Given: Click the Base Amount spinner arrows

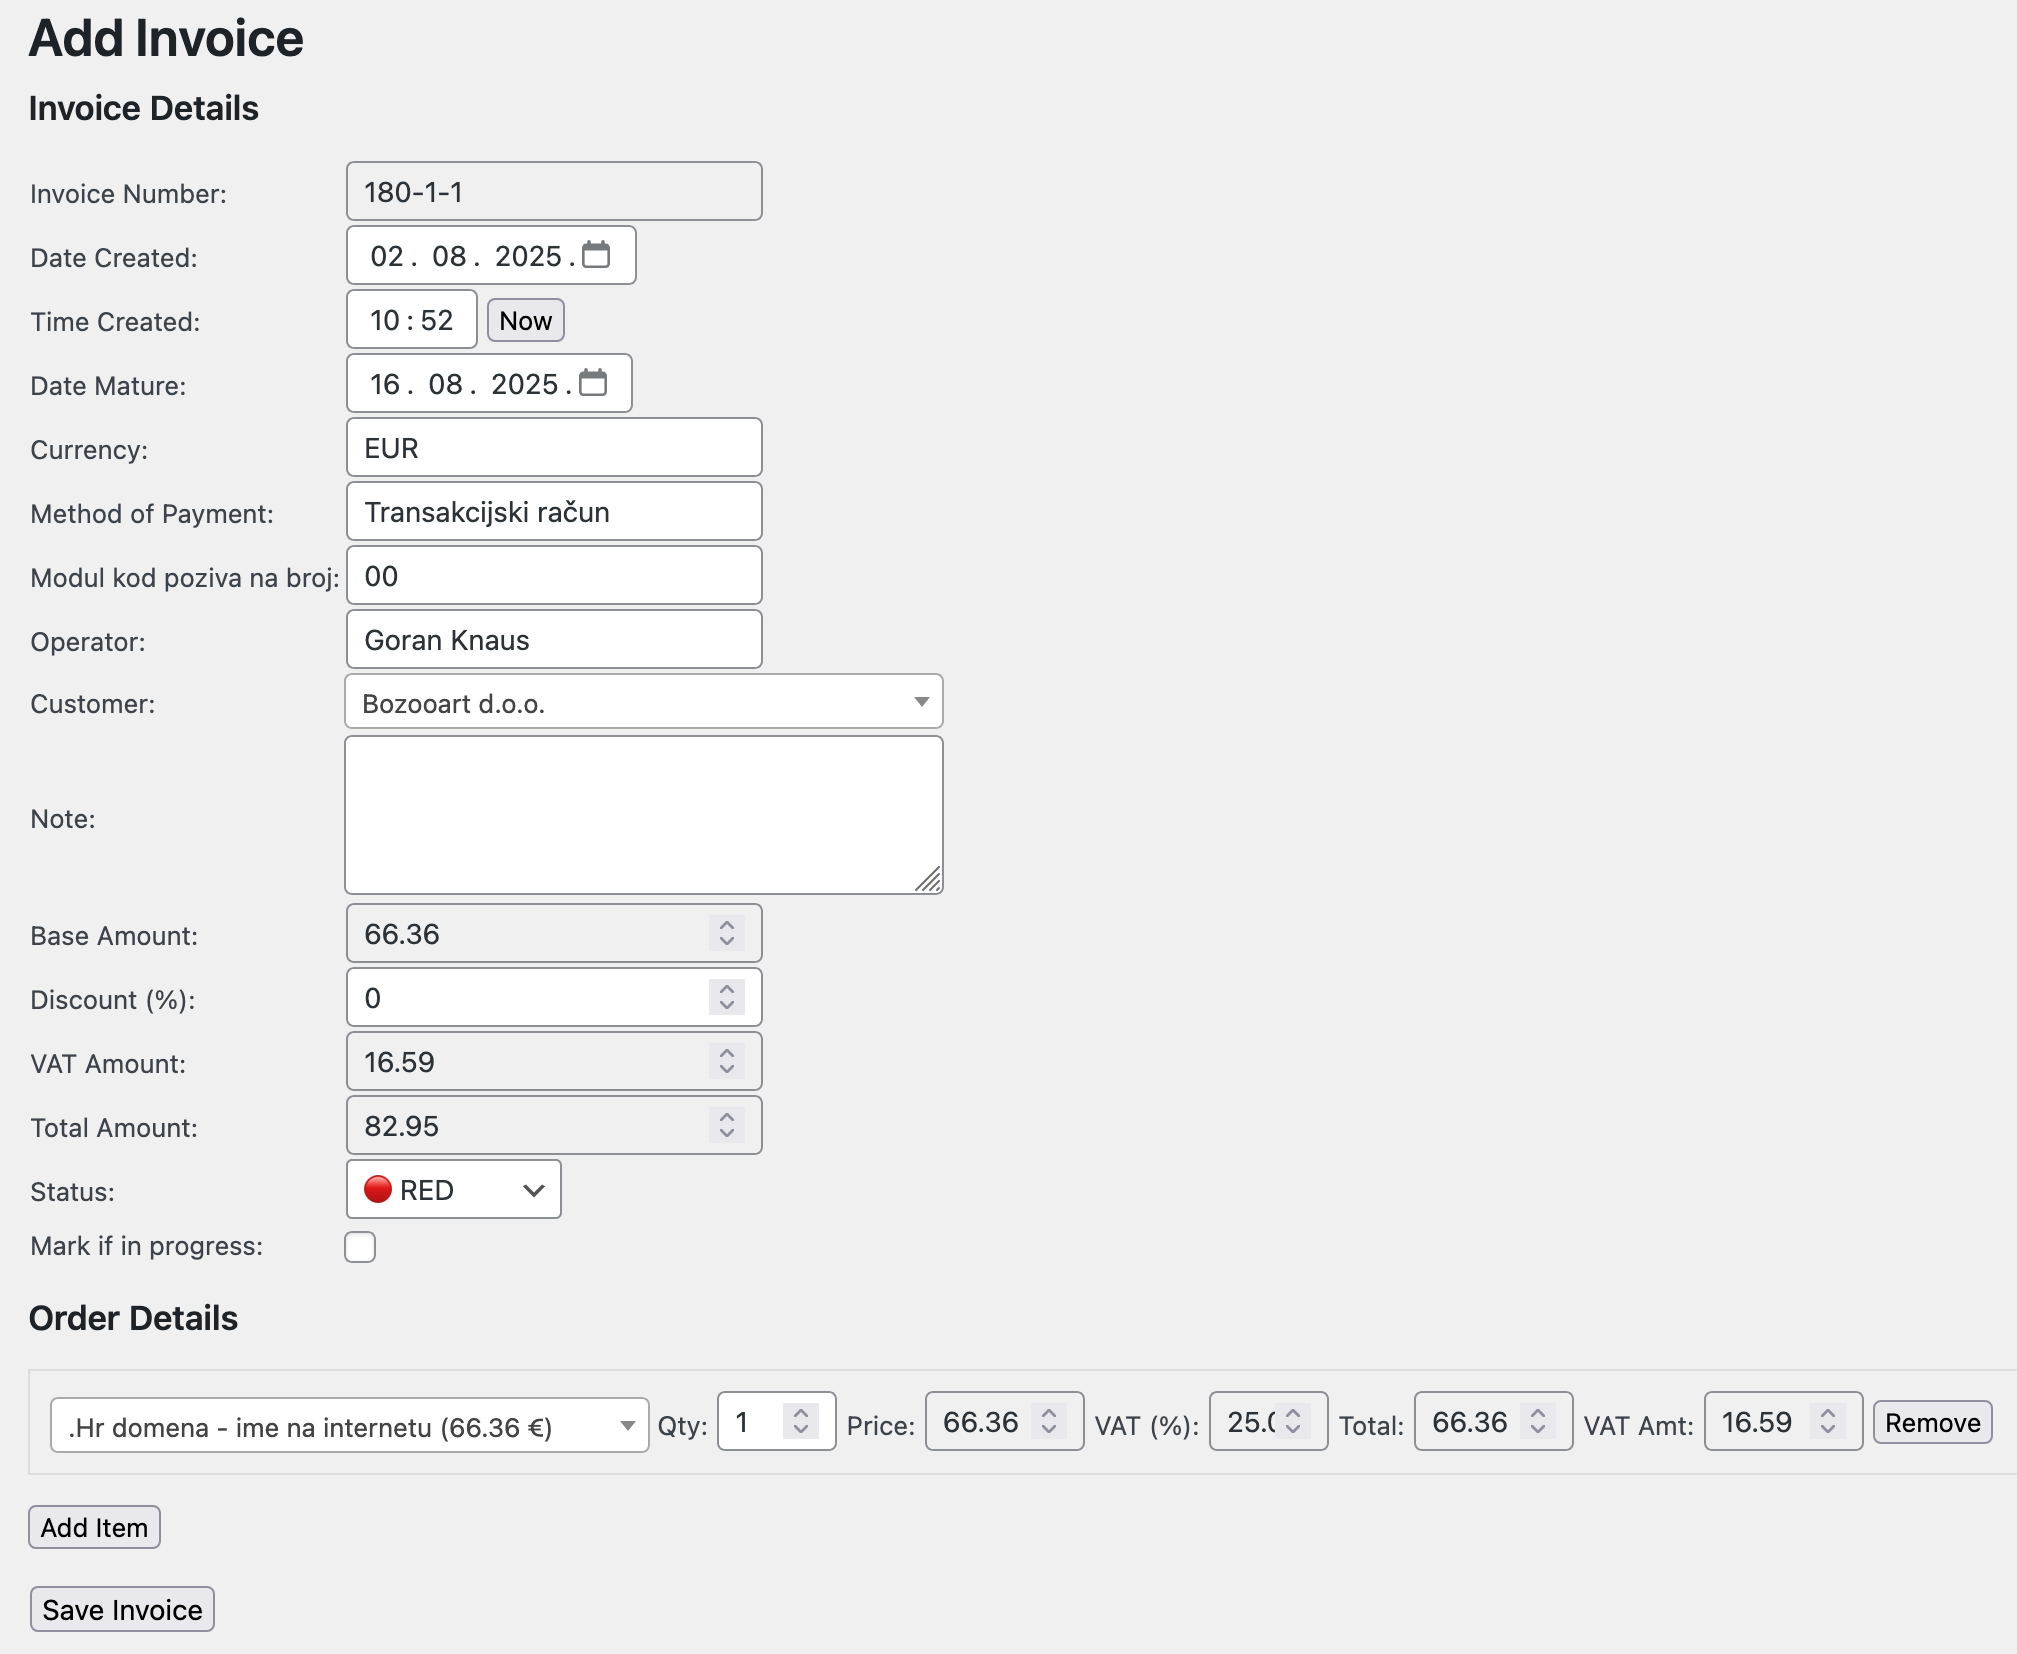Looking at the screenshot, I should tap(727, 933).
